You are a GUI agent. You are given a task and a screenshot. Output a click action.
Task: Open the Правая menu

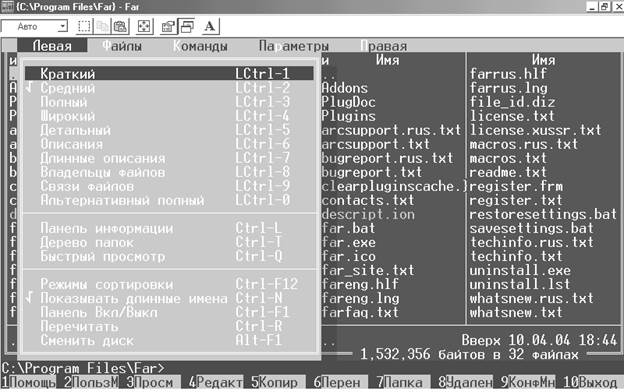[x=384, y=46]
